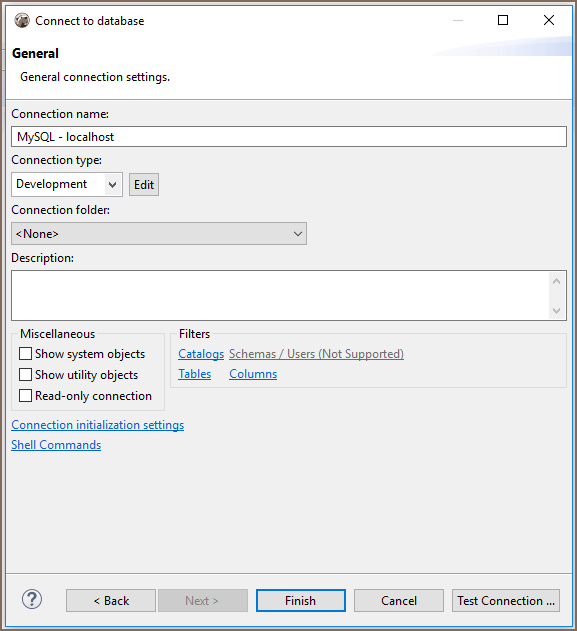This screenshot has width=577, height=631.
Task: Open the Tables filter settings
Action: 194,374
